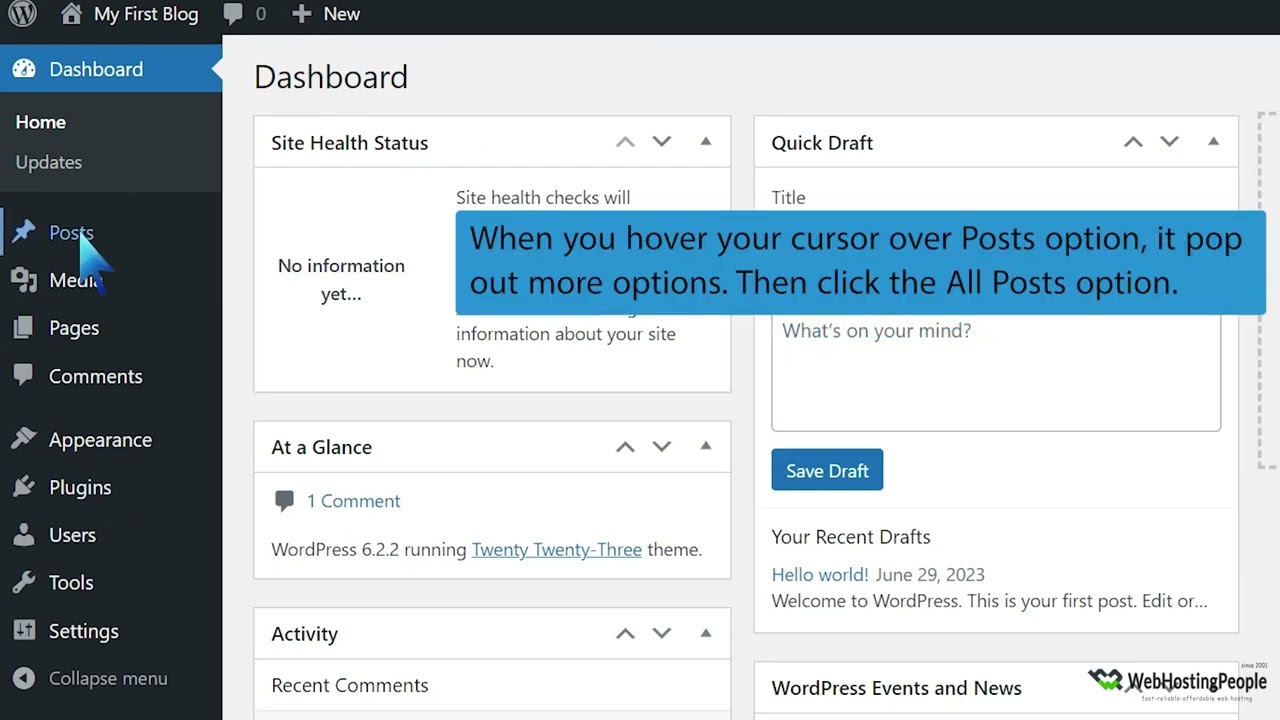This screenshot has height=720, width=1280.
Task: Move Site Health Status panel up
Action: click(625, 142)
